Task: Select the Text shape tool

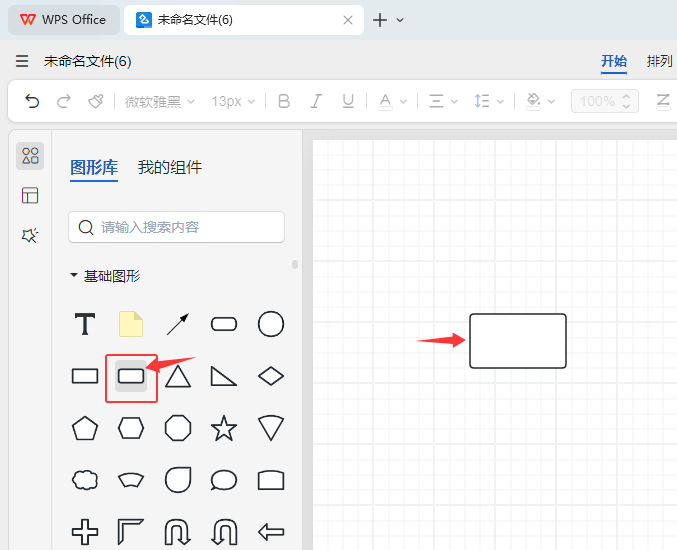Action: click(x=85, y=324)
